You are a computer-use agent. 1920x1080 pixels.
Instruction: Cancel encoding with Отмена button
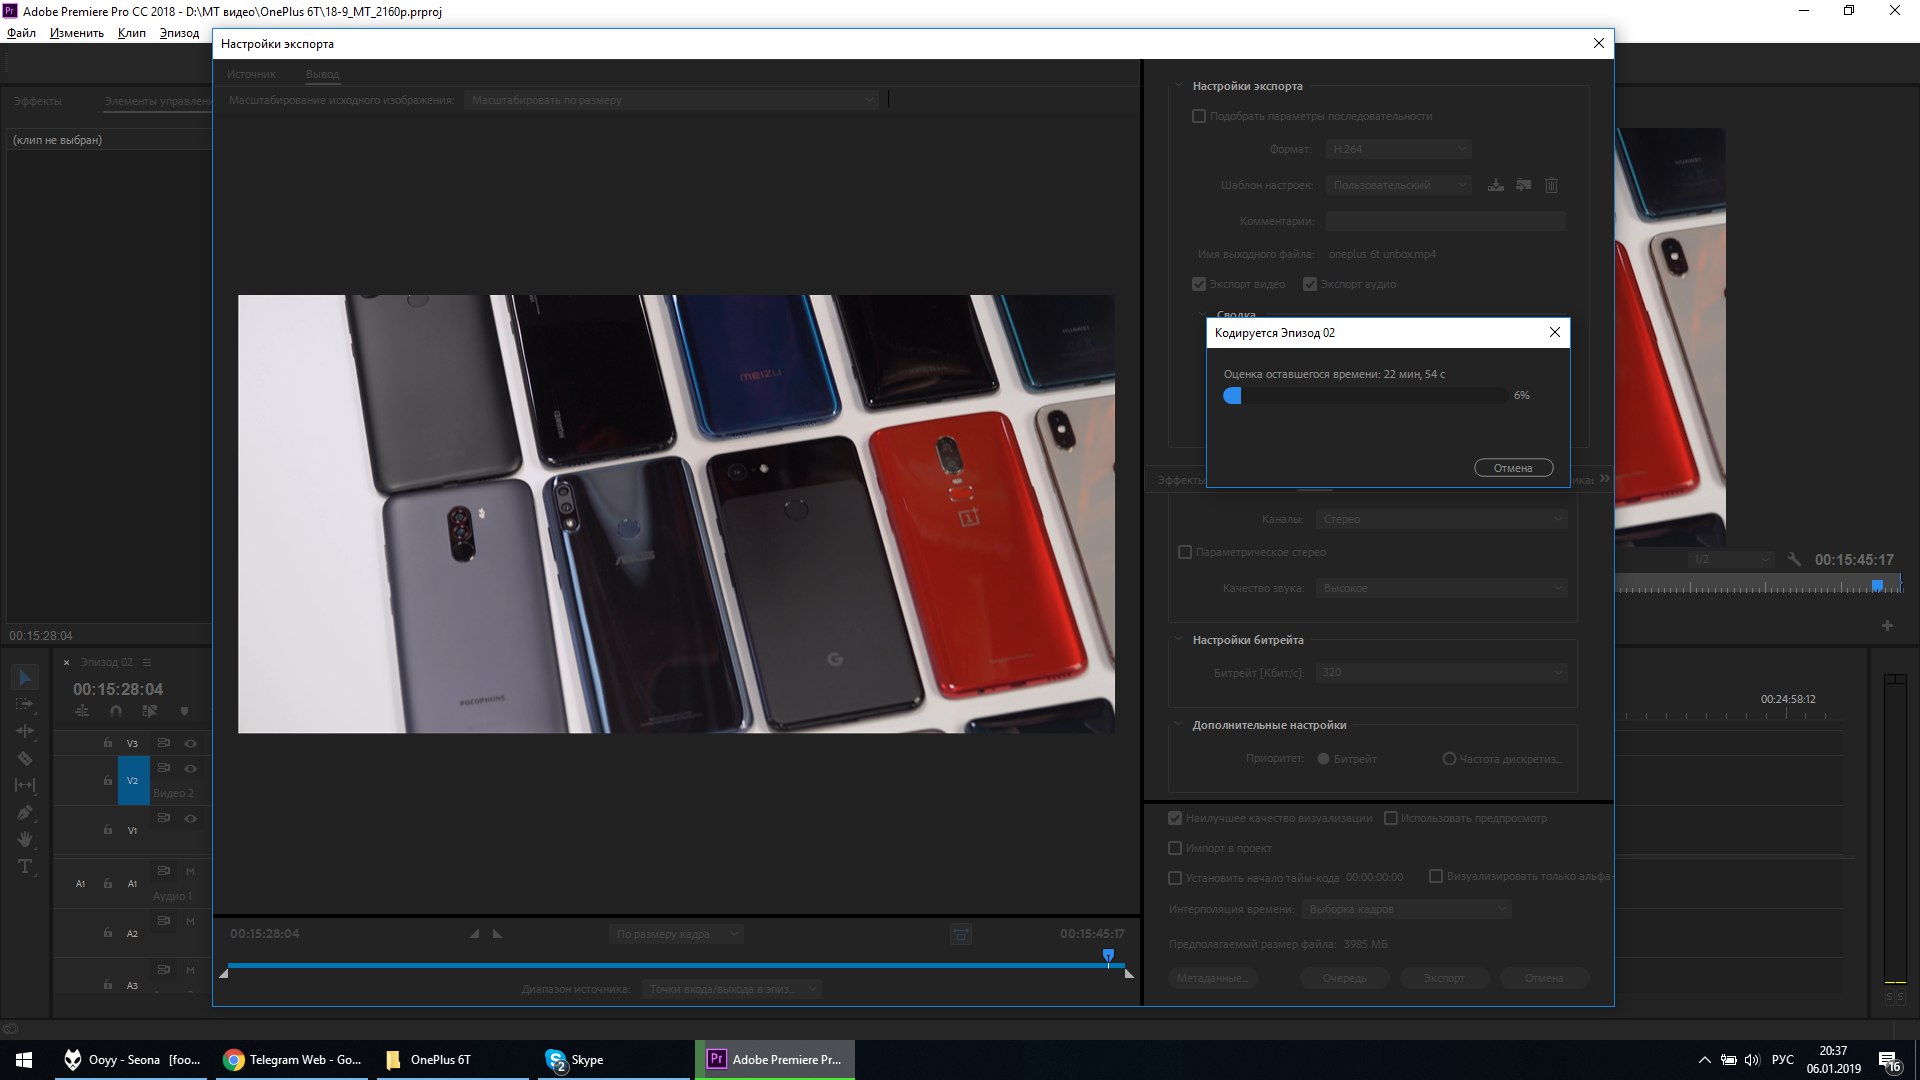[x=1513, y=468]
